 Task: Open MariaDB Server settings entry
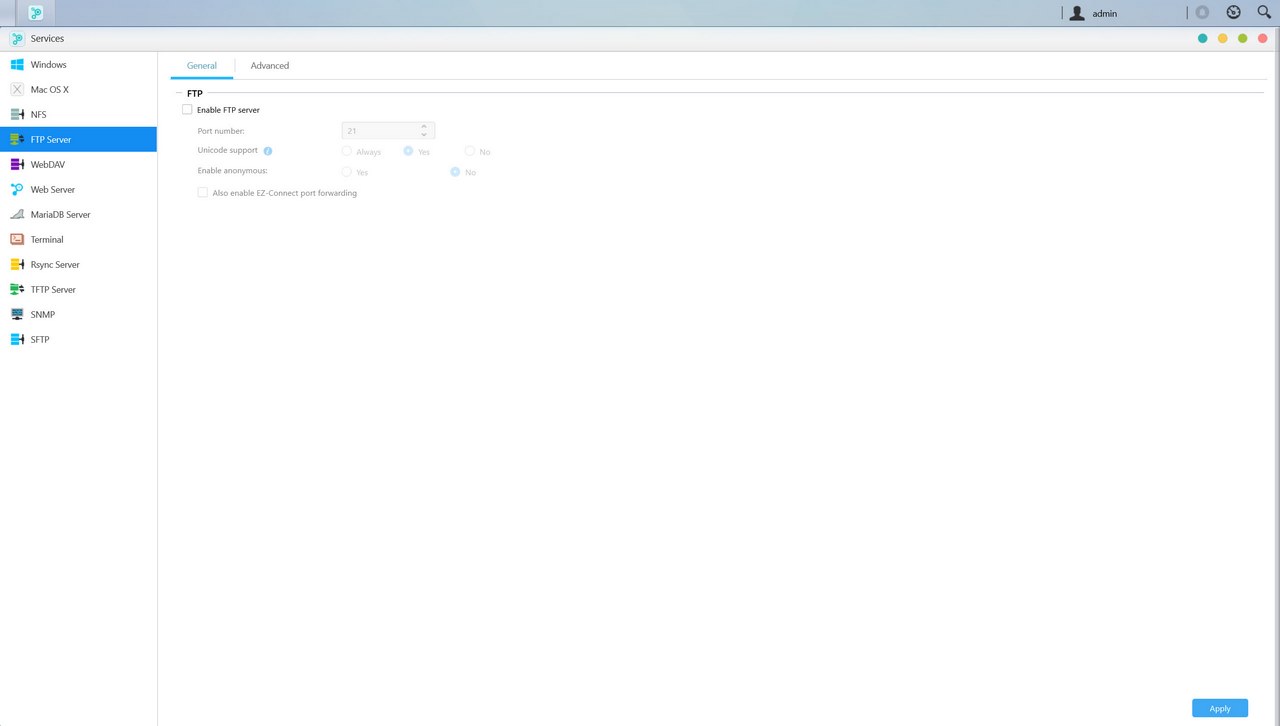tap(78, 214)
